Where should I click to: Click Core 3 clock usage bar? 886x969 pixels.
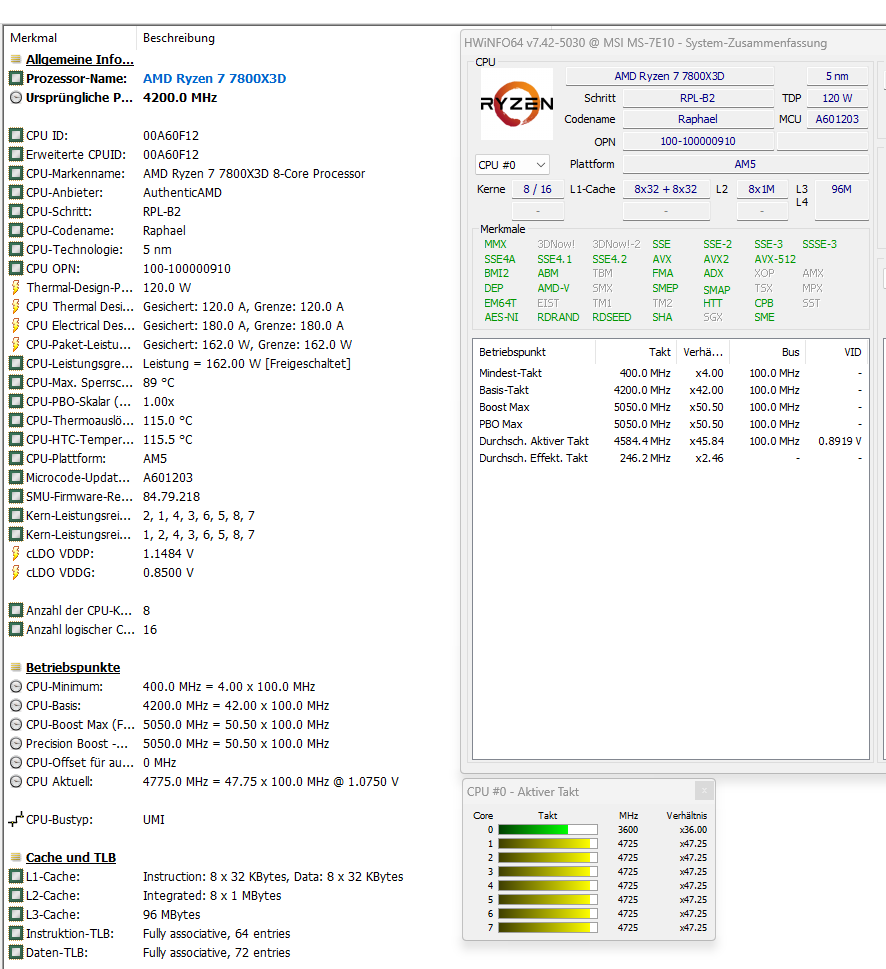tap(547, 871)
